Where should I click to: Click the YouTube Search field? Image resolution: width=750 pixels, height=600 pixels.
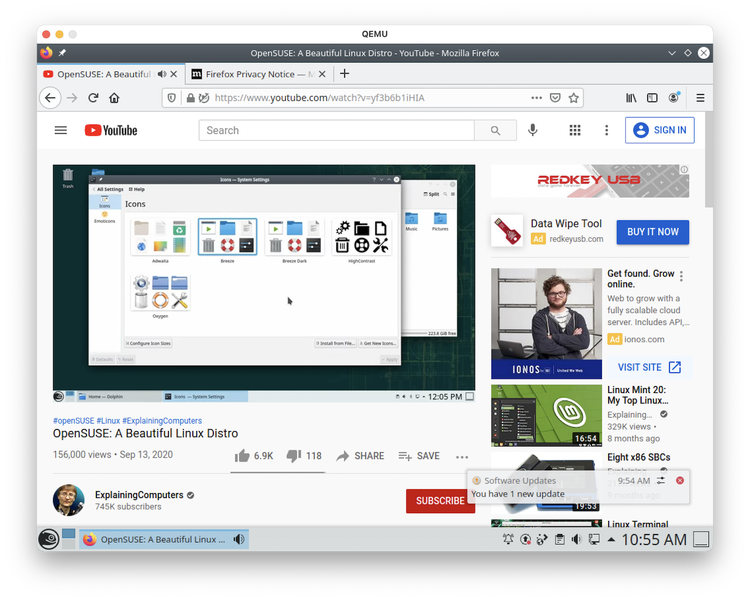[x=336, y=130]
